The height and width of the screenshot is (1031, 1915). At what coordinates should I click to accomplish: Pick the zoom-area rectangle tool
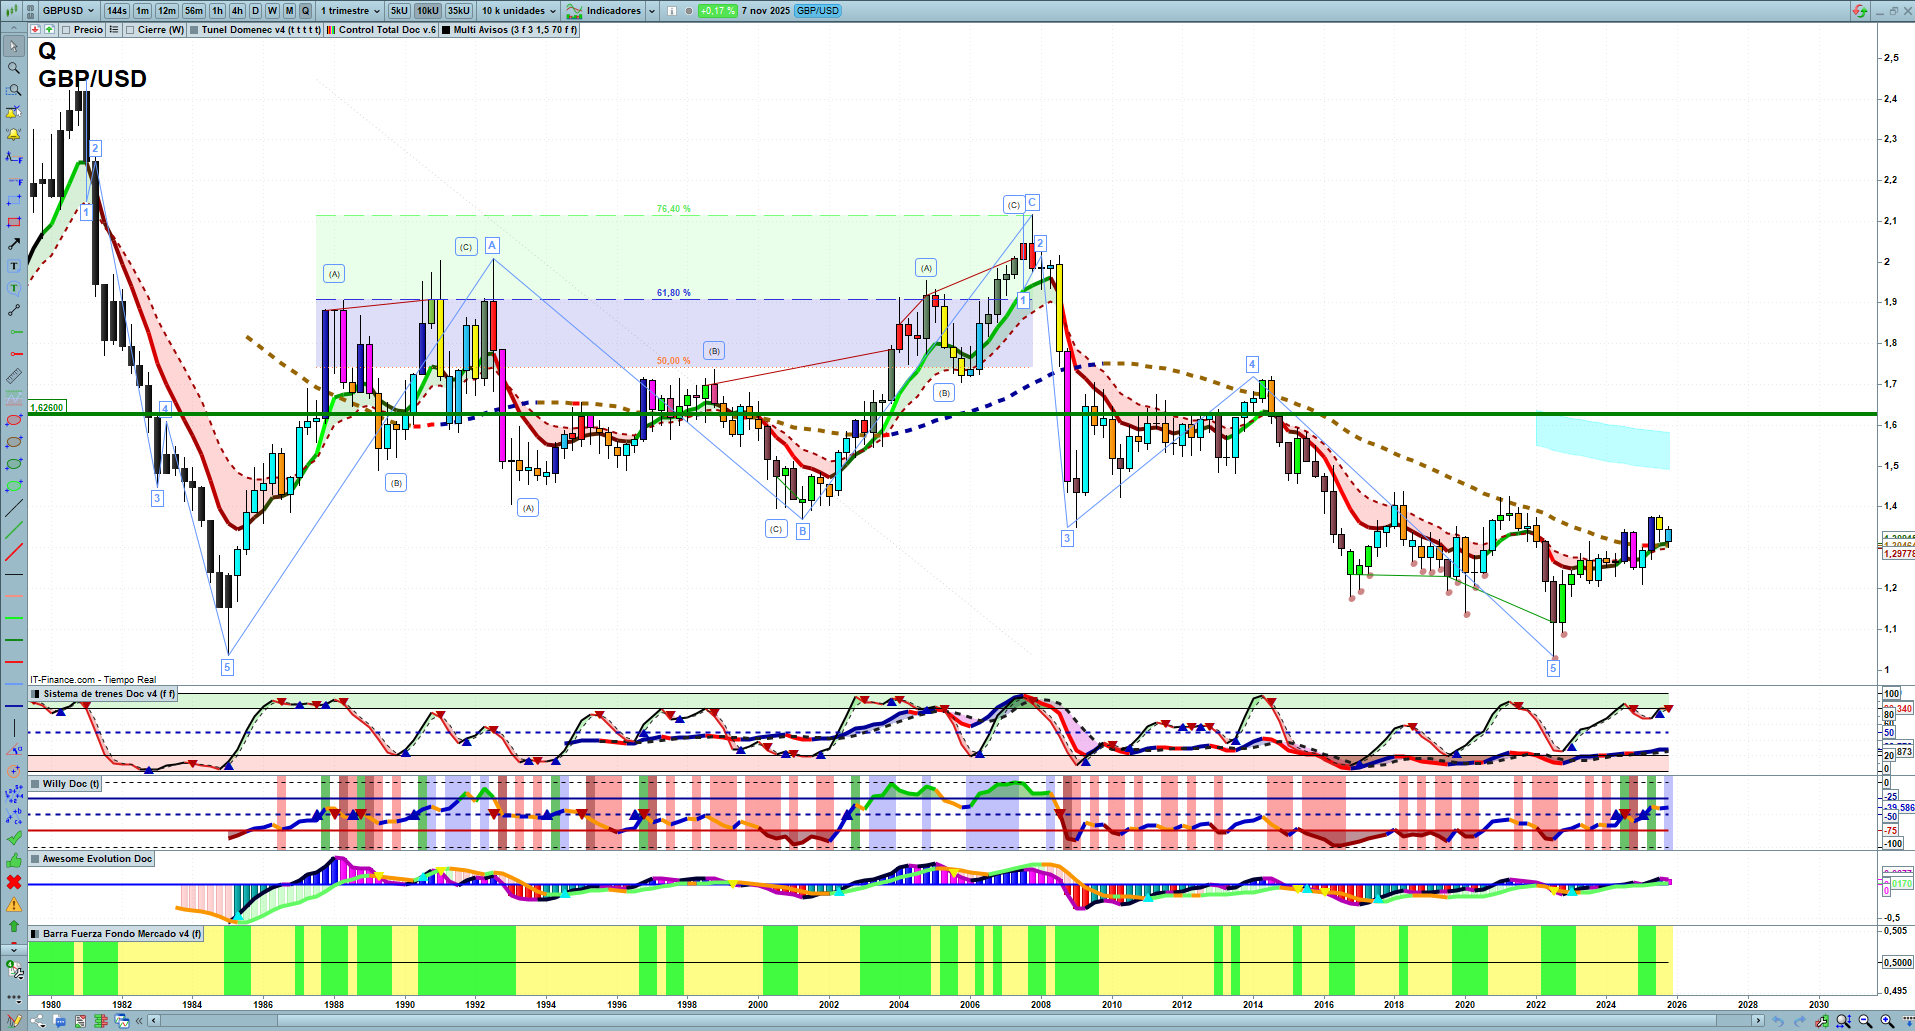click(x=14, y=90)
